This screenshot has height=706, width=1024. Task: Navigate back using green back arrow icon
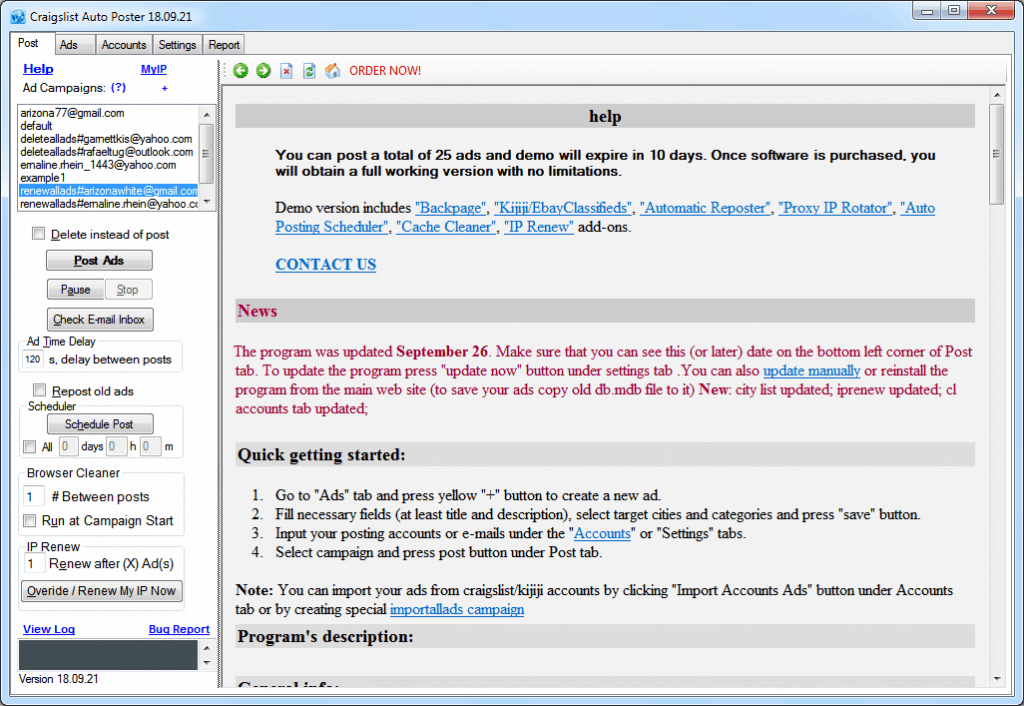[x=240, y=71]
